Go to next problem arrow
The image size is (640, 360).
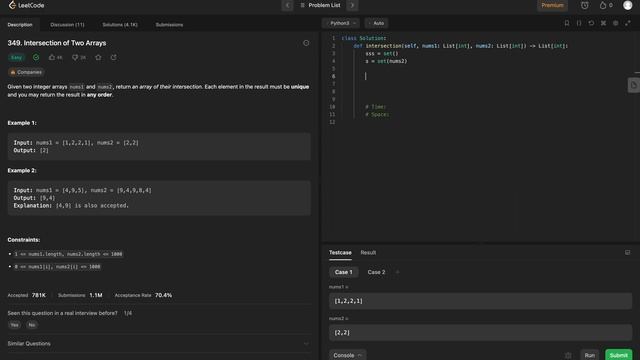[352, 5]
